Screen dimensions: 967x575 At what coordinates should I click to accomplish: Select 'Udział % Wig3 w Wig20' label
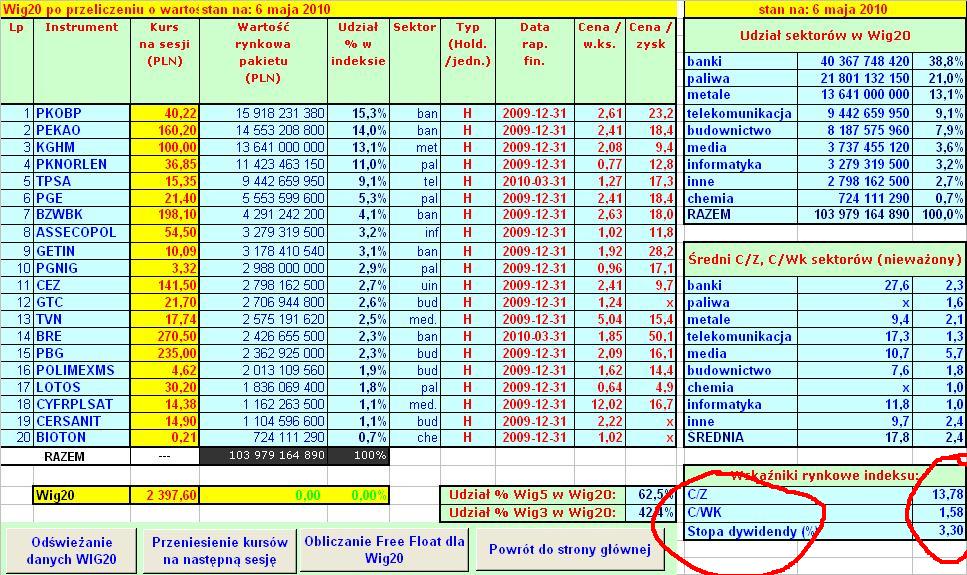click(532, 513)
